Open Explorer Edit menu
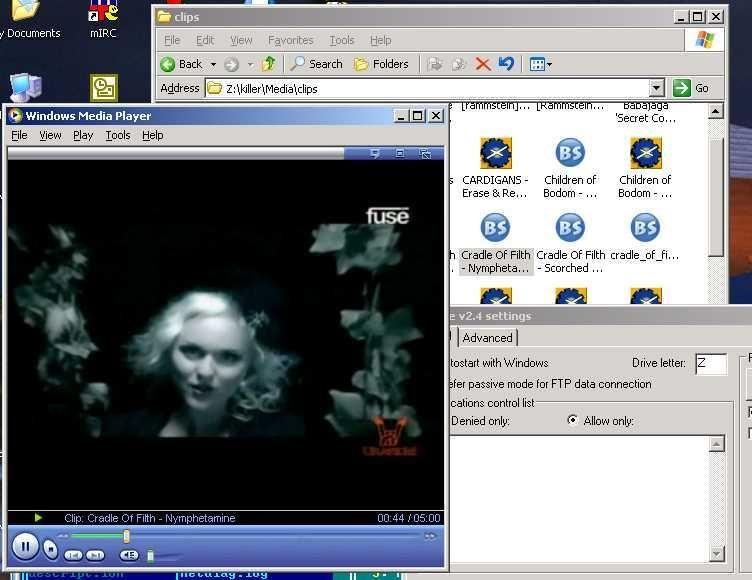Viewport: 752px width, 580px height. [x=205, y=40]
